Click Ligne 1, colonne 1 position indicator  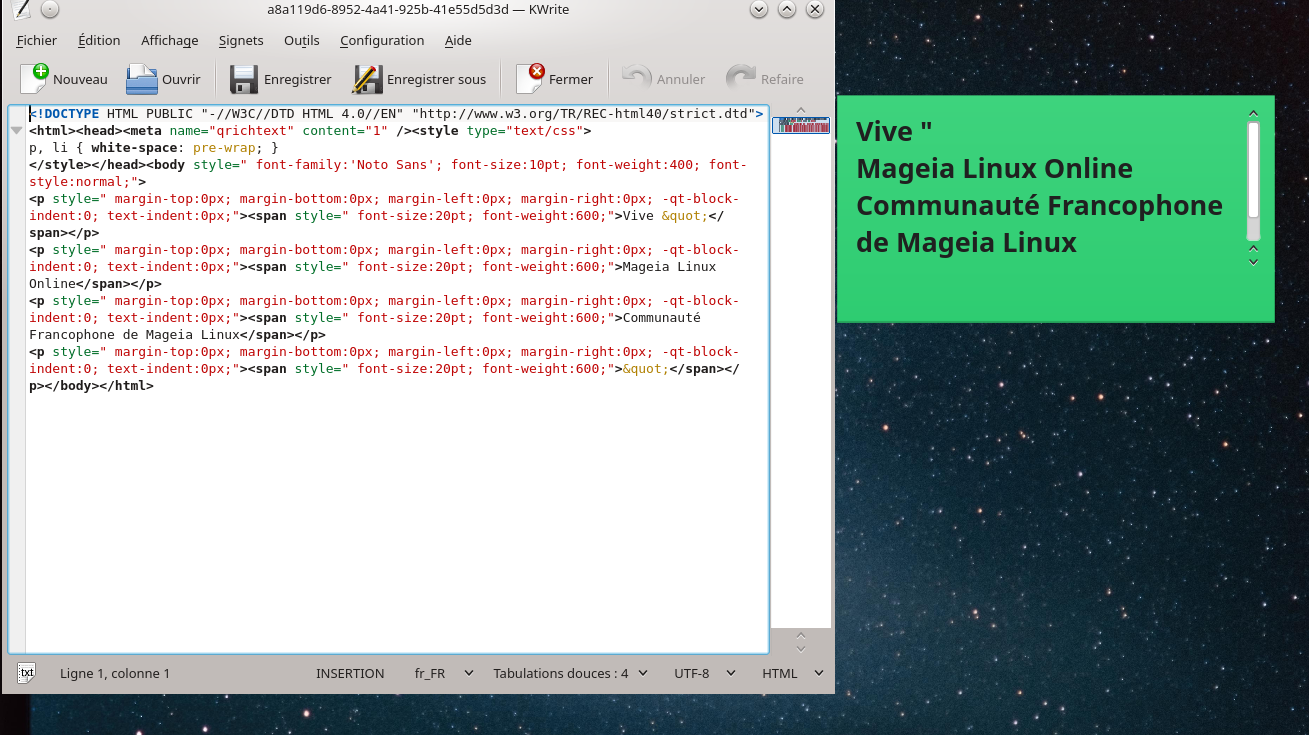click(115, 673)
